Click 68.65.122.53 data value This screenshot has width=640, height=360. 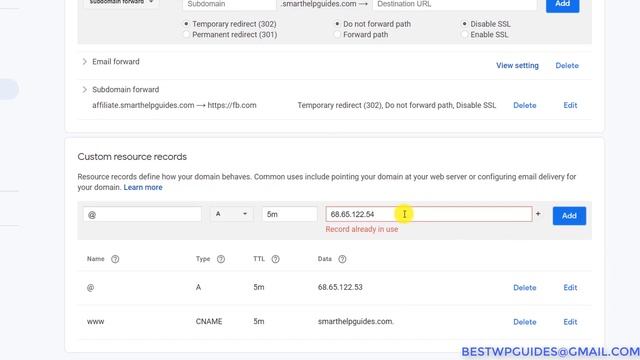click(340, 287)
